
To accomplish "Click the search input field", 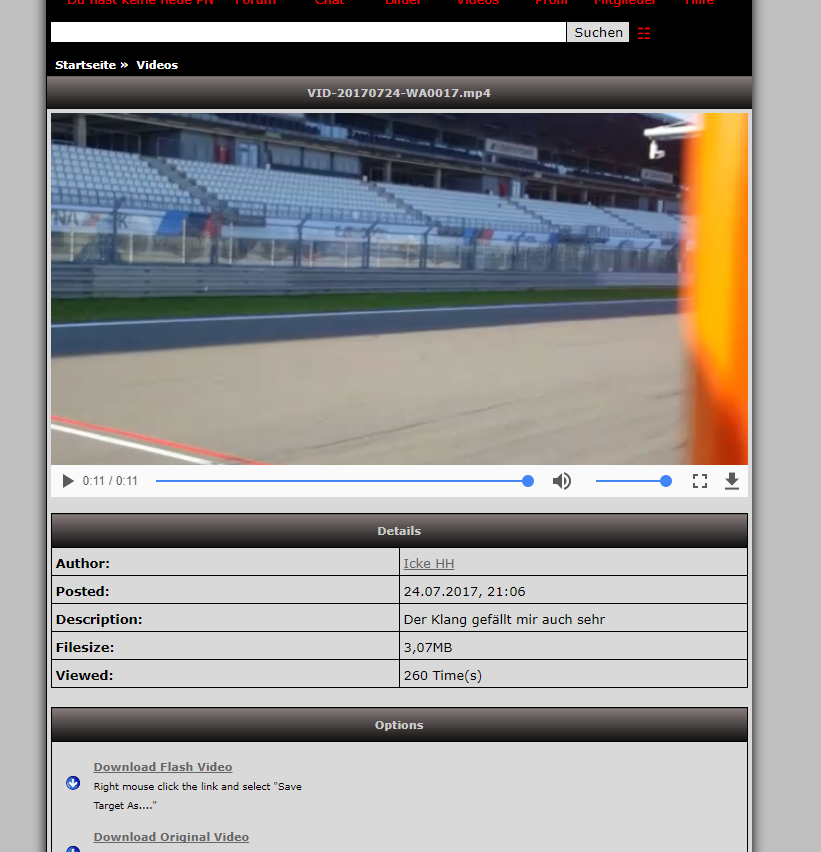I will (308, 32).
